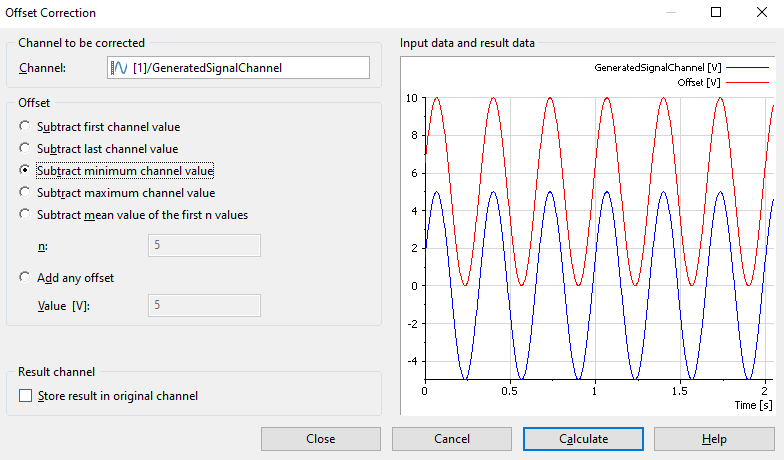Click the Time [s] axis label
Viewport: 784px width, 460px height.
(x=751, y=405)
